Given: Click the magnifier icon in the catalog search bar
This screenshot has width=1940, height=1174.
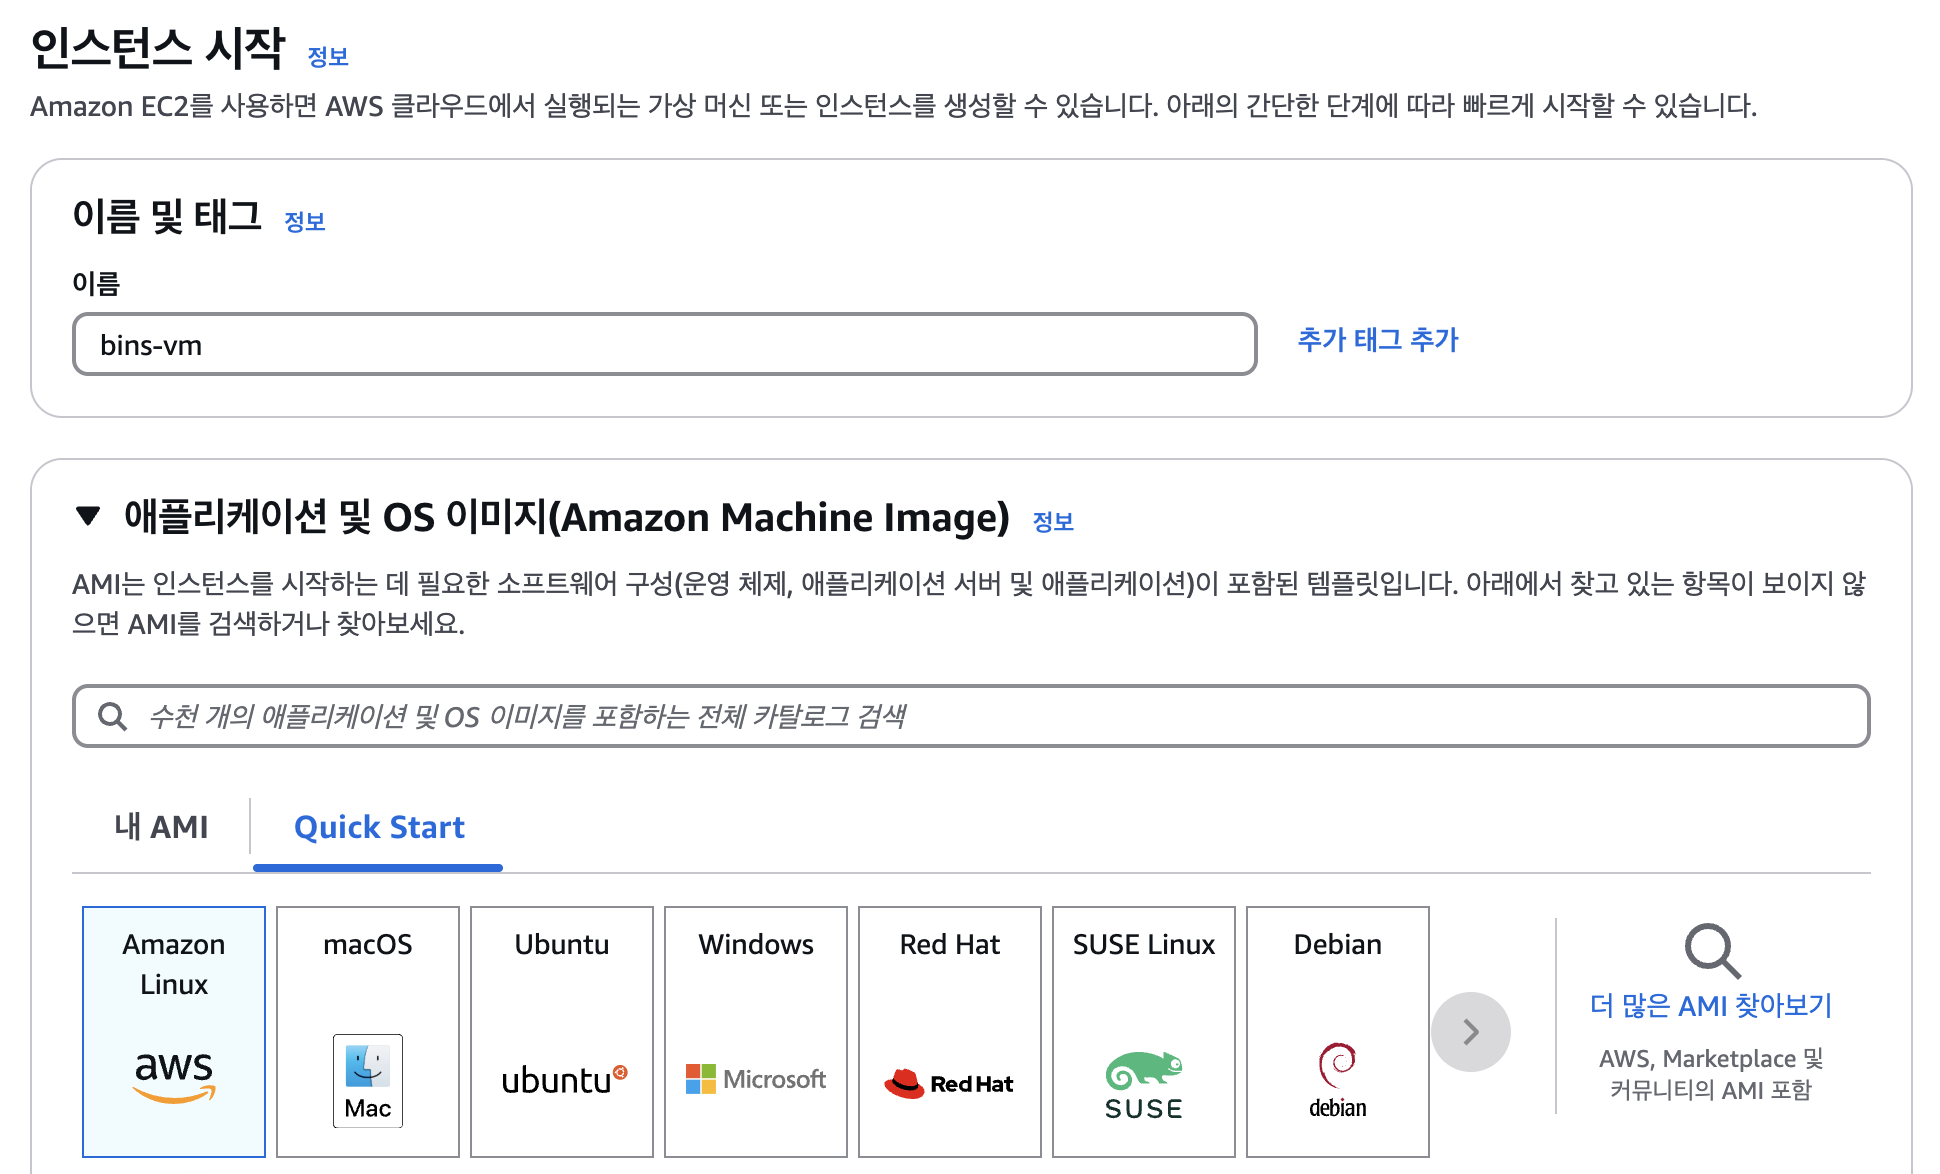Looking at the screenshot, I should (x=111, y=716).
